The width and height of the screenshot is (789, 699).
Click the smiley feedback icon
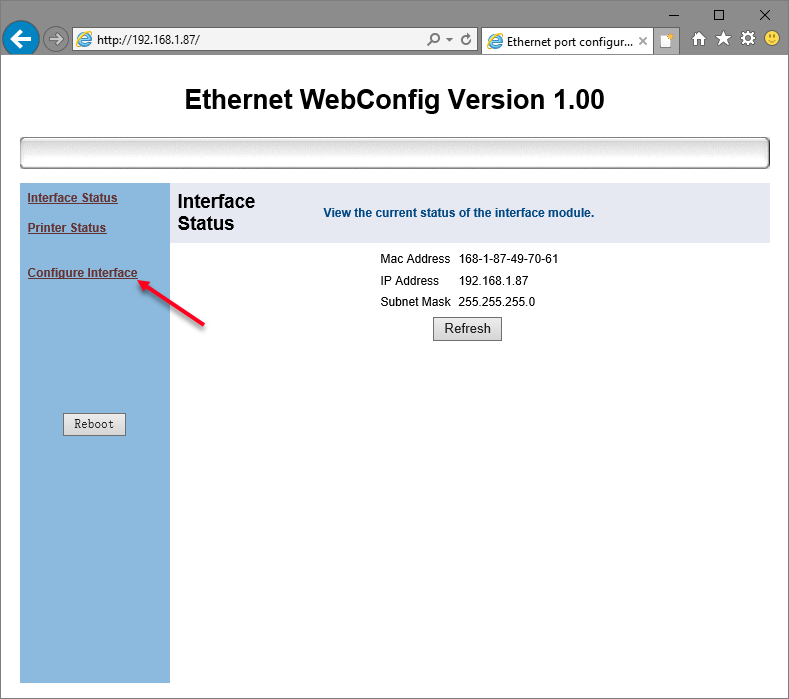tap(772, 38)
